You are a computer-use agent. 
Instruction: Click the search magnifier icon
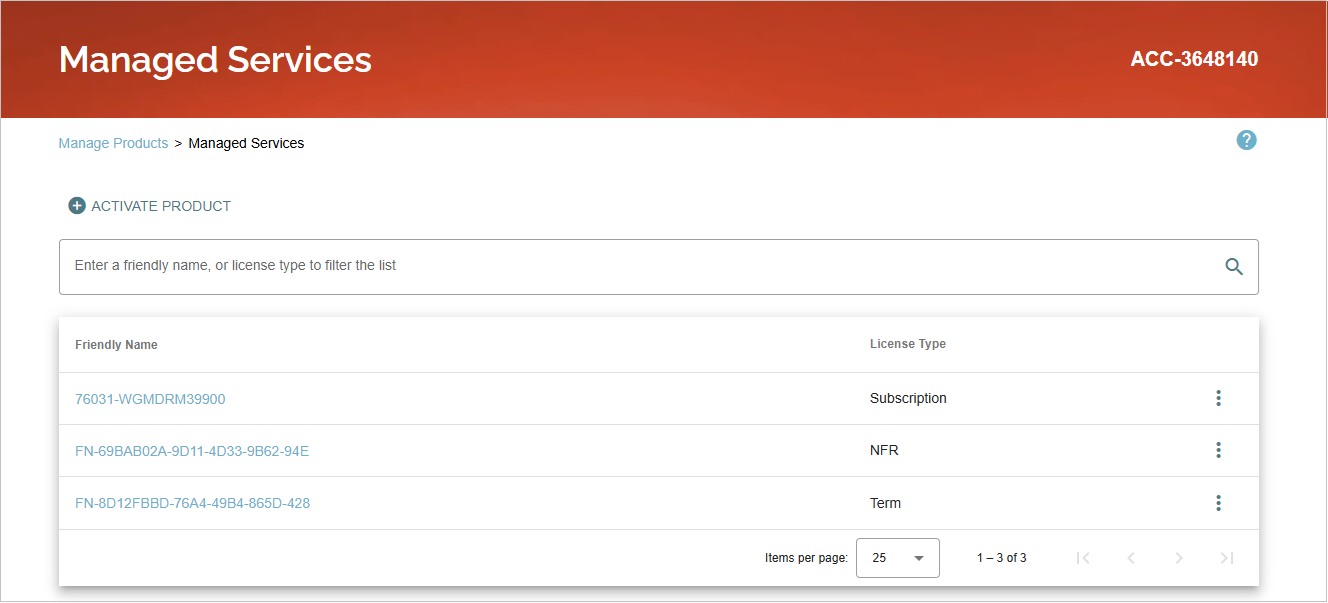click(1233, 266)
